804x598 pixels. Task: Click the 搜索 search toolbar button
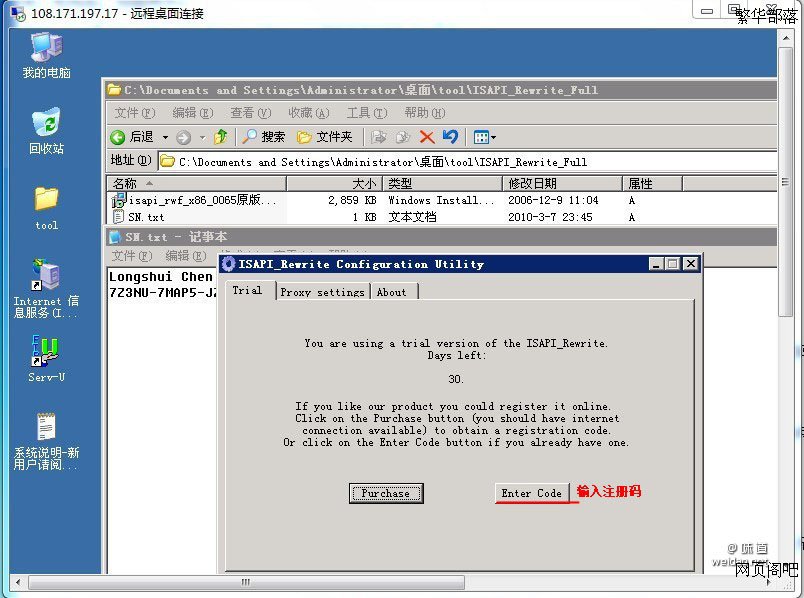click(x=264, y=136)
